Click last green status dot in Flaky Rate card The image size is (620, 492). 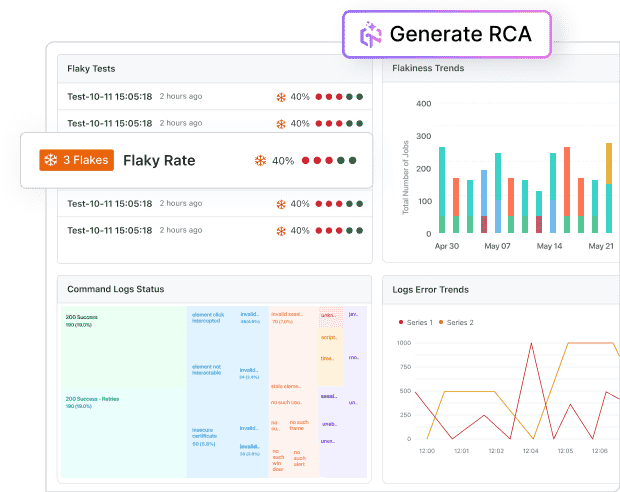point(353,160)
